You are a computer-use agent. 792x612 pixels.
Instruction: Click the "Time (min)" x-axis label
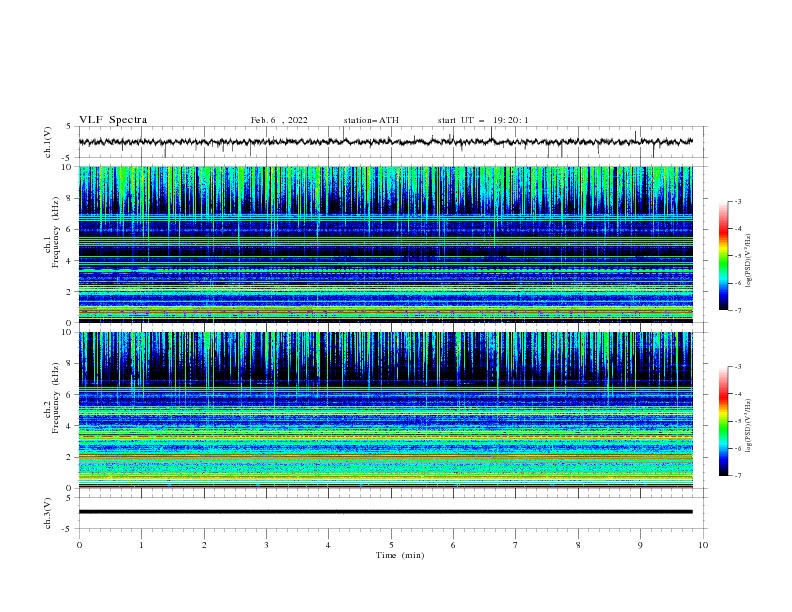[x=400, y=555]
